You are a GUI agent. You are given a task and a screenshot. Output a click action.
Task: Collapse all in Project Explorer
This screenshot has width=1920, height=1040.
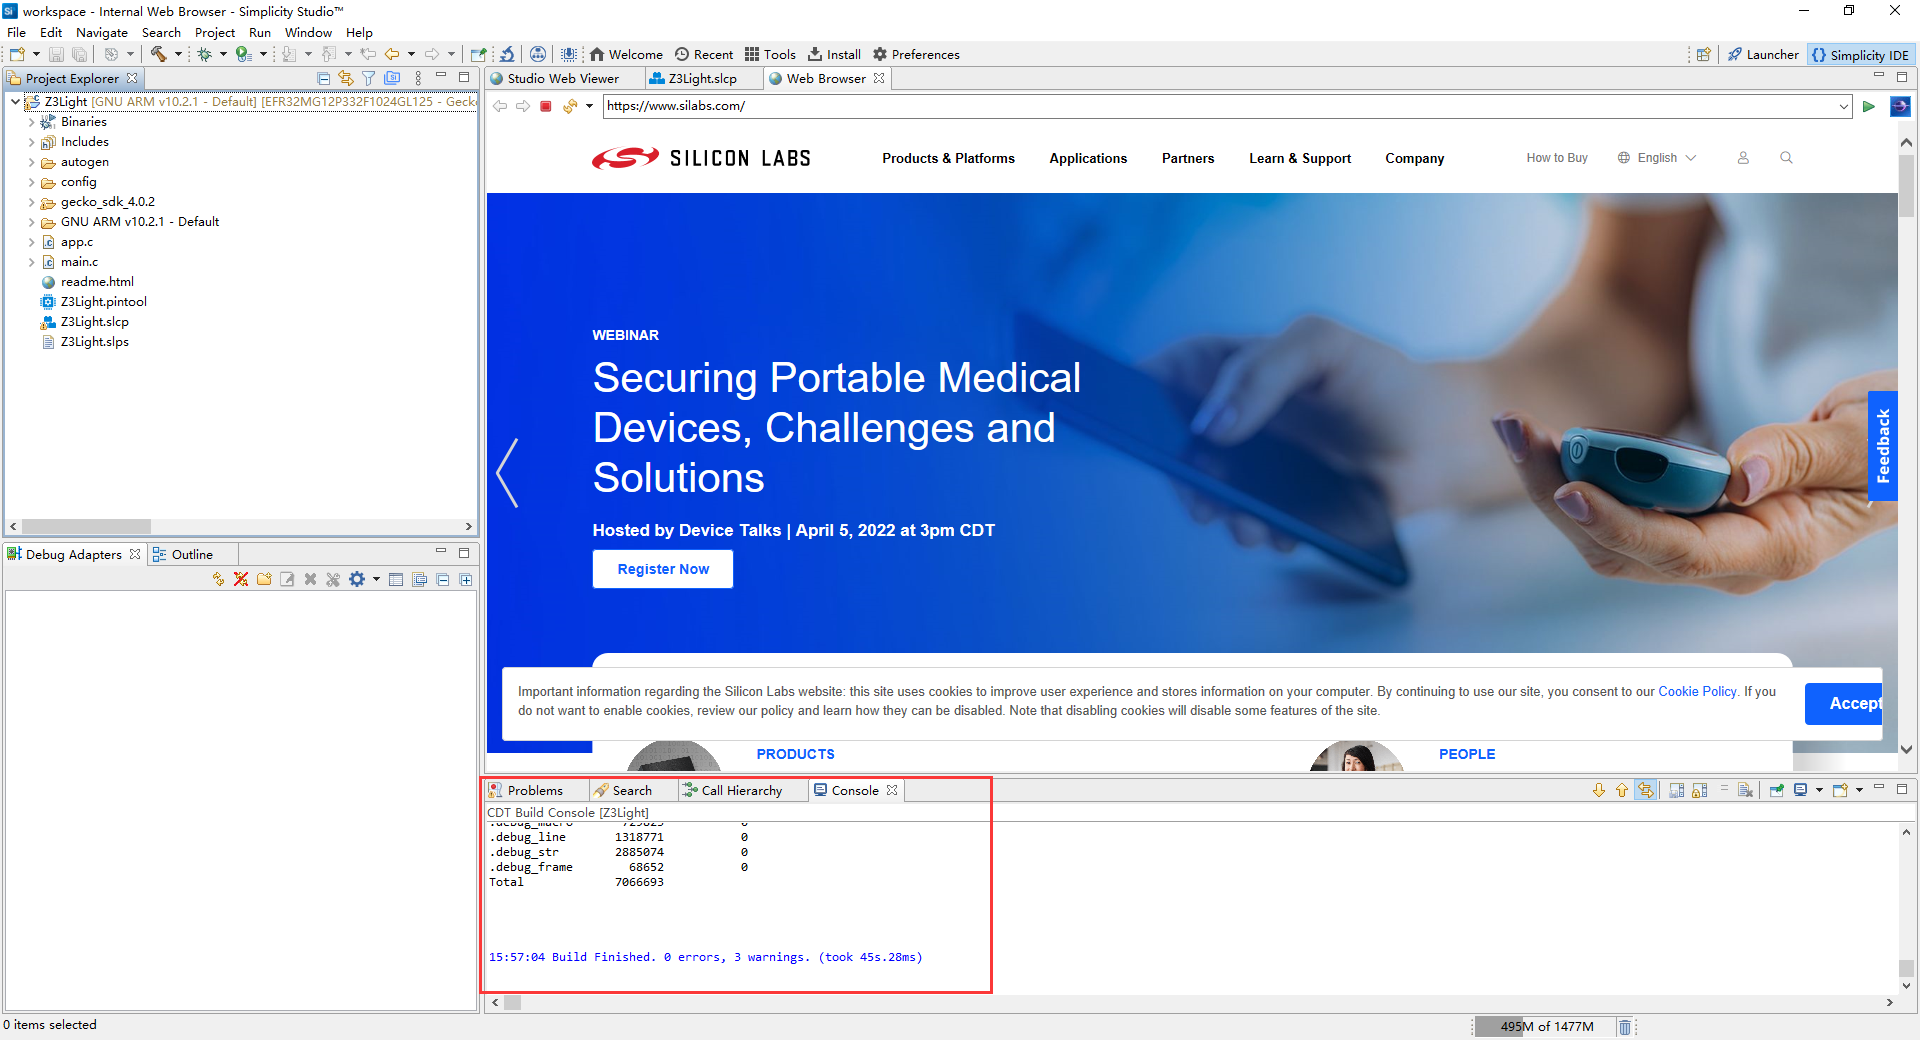[x=323, y=78]
